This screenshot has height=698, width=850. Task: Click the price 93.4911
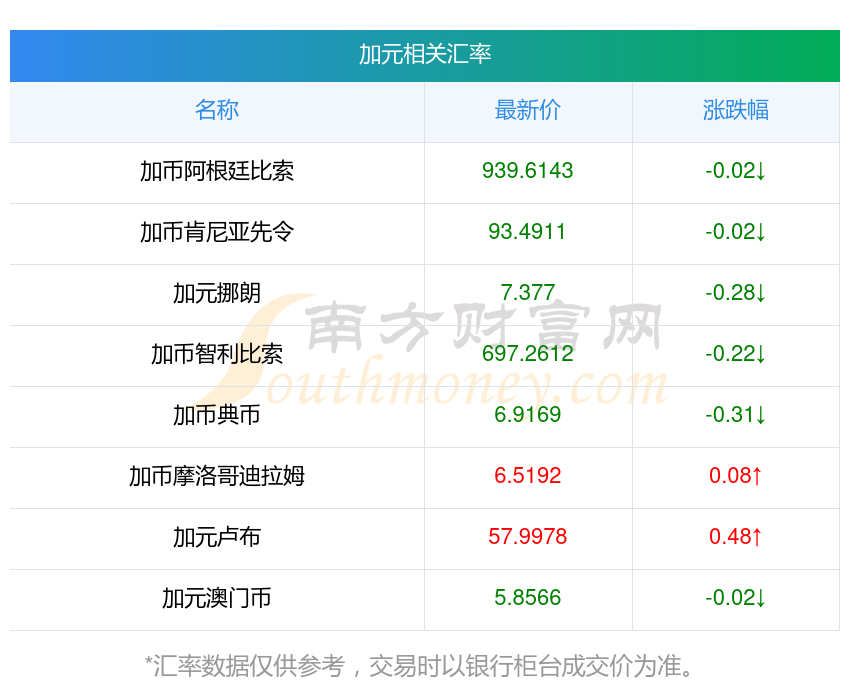[527, 232]
